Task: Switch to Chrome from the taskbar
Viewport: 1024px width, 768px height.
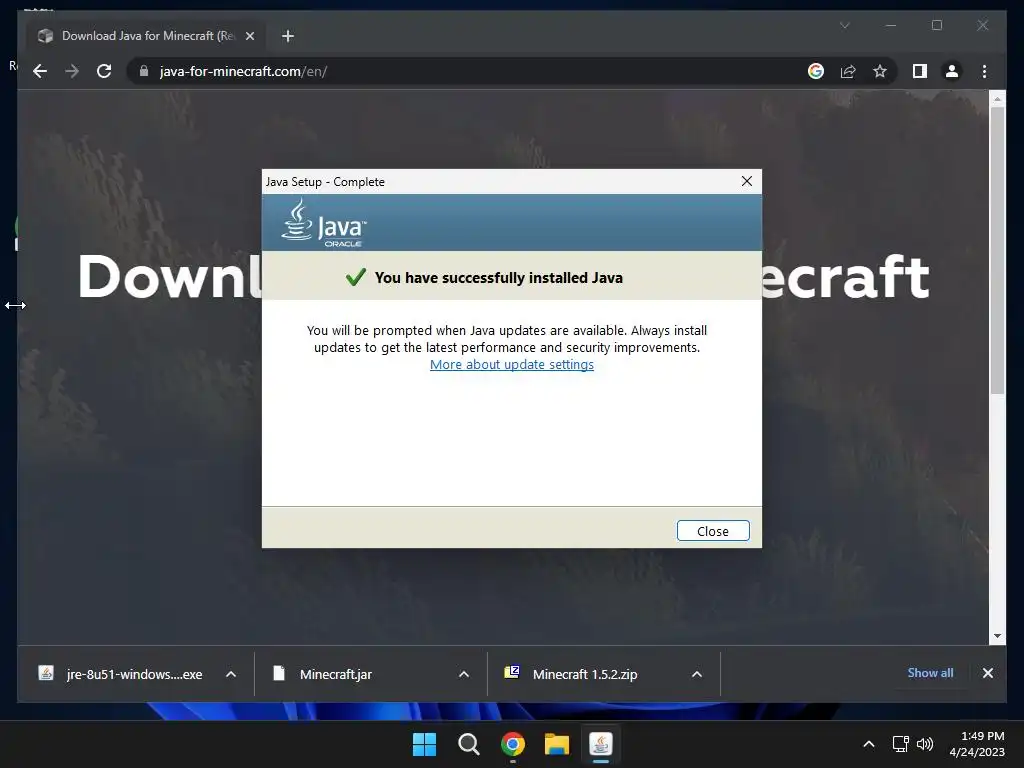Action: [x=513, y=744]
